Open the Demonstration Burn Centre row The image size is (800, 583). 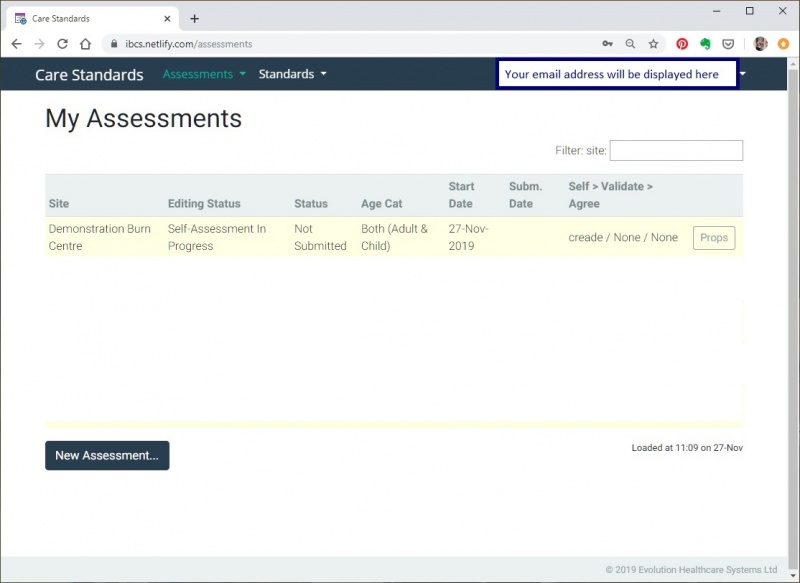tap(394, 237)
